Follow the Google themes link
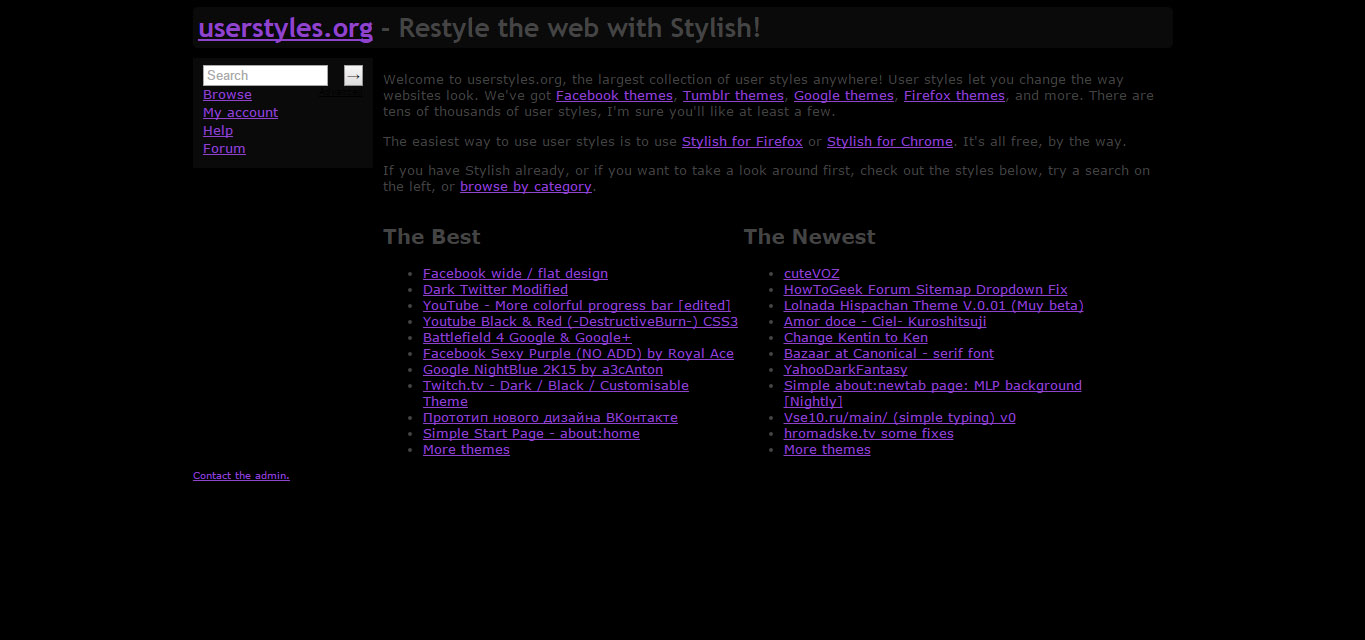 point(844,96)
